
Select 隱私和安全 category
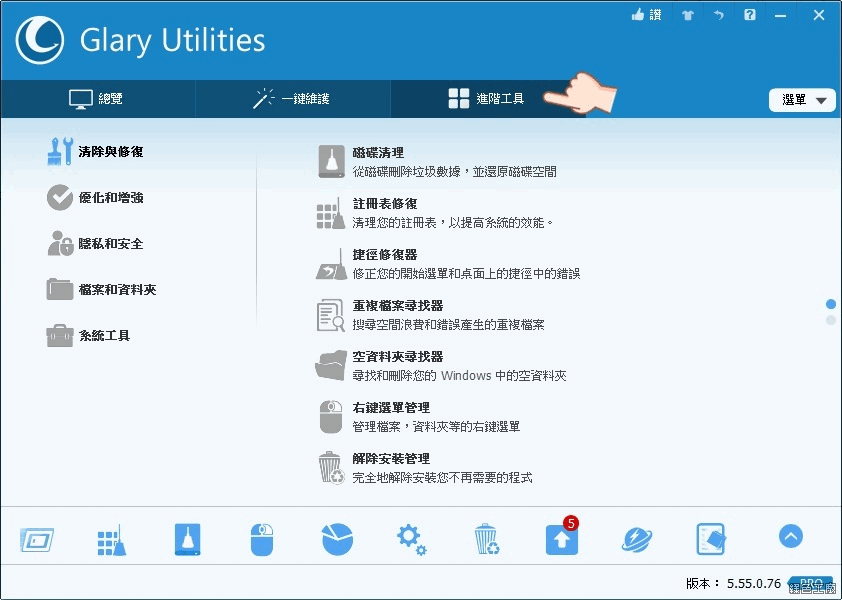click(x=111, y=244)
